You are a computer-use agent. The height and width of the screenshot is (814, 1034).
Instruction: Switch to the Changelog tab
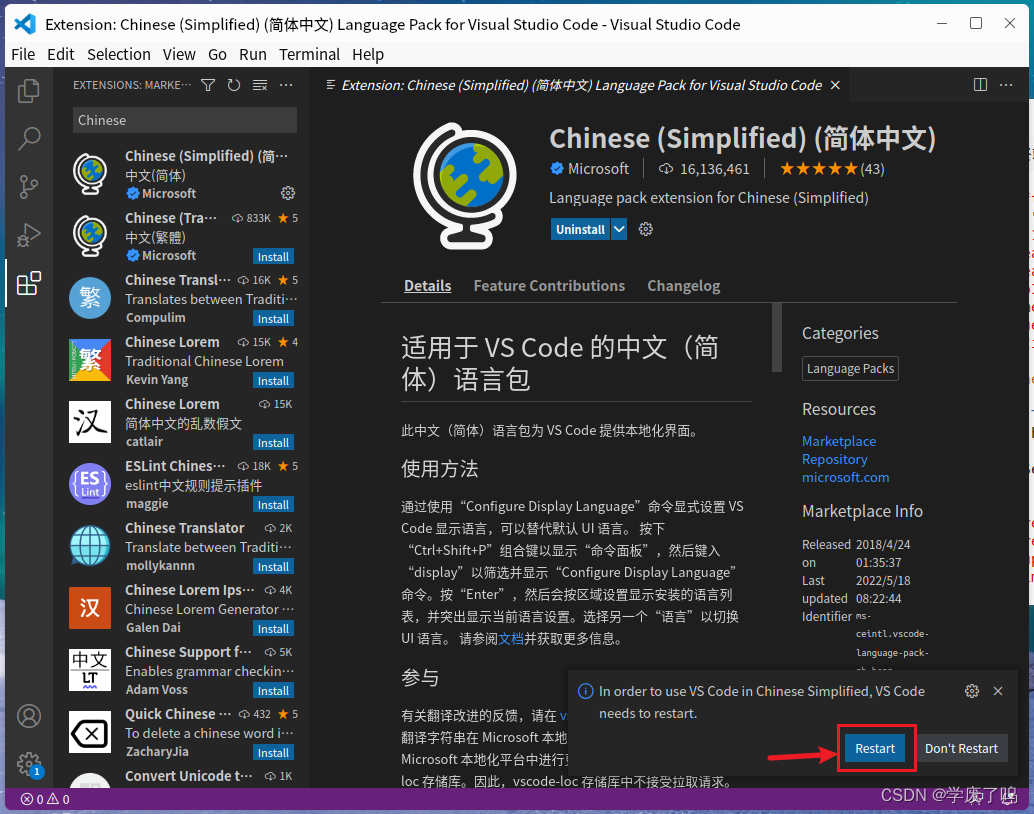683,286
